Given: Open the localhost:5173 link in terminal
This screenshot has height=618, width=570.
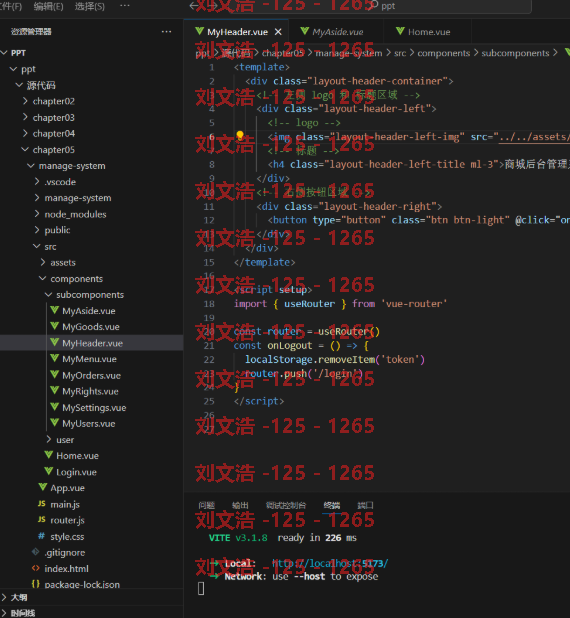Looking at the screenshot, I should click(330, 563).
